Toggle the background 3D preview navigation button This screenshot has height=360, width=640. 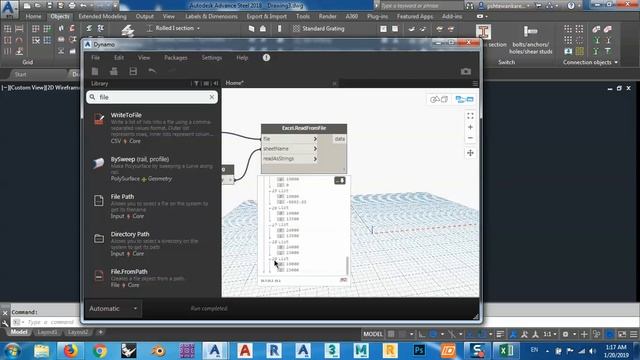pyautogui.click(x=439, y=99)
